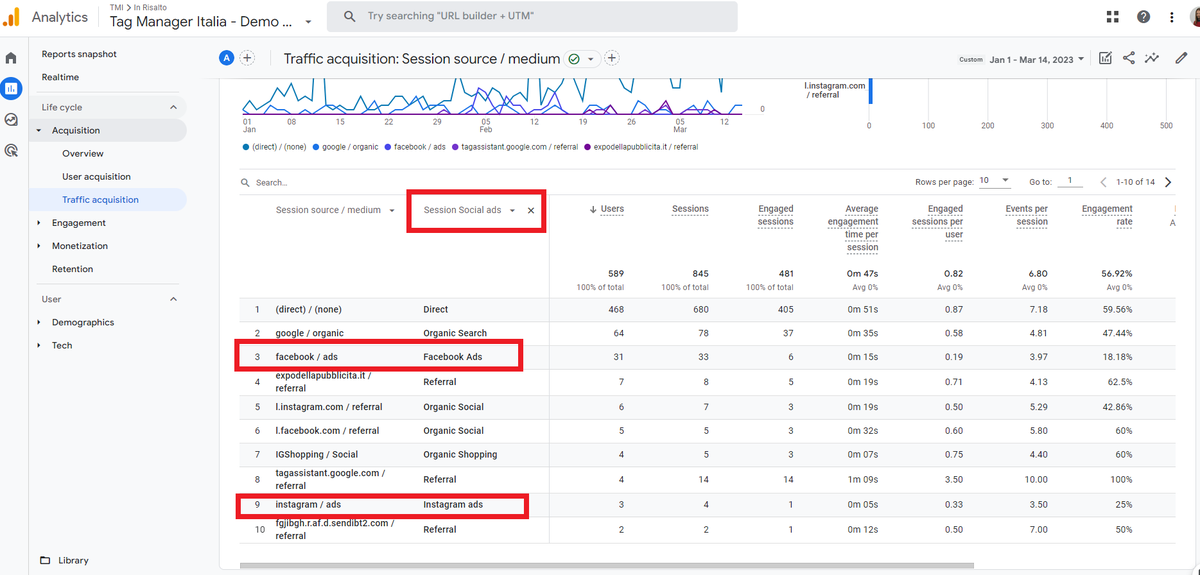Open Reports snapshot
1200x575 pixels.
point(79,54)
